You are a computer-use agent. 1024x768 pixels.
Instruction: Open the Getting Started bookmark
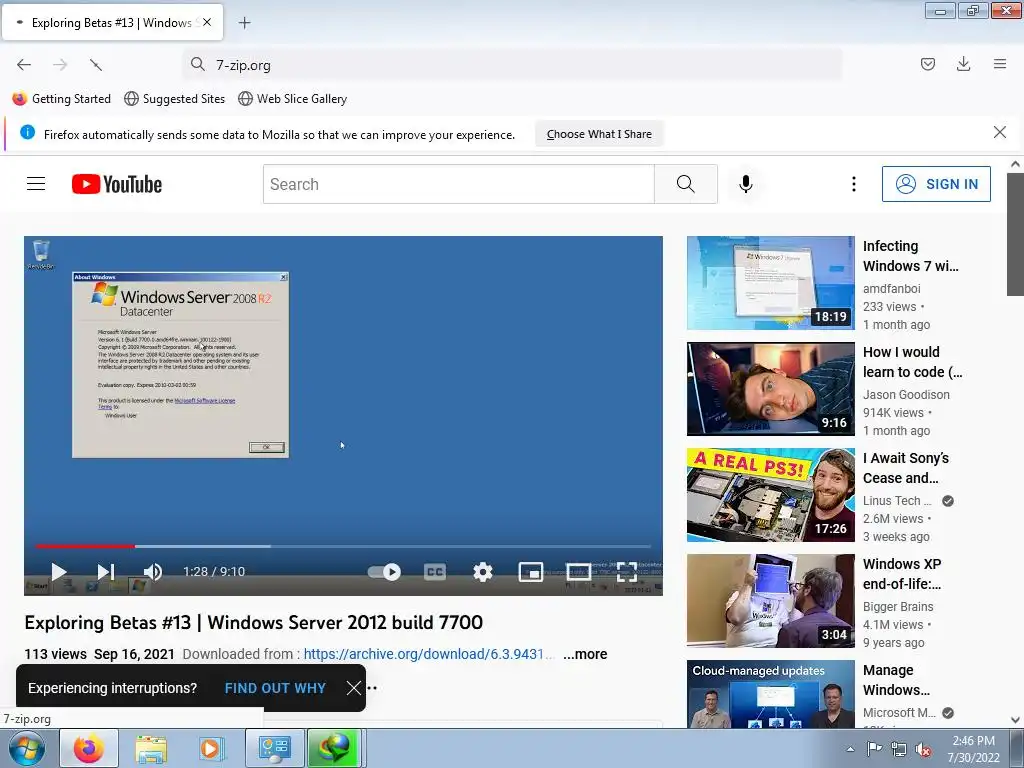[x=62, y=99]
